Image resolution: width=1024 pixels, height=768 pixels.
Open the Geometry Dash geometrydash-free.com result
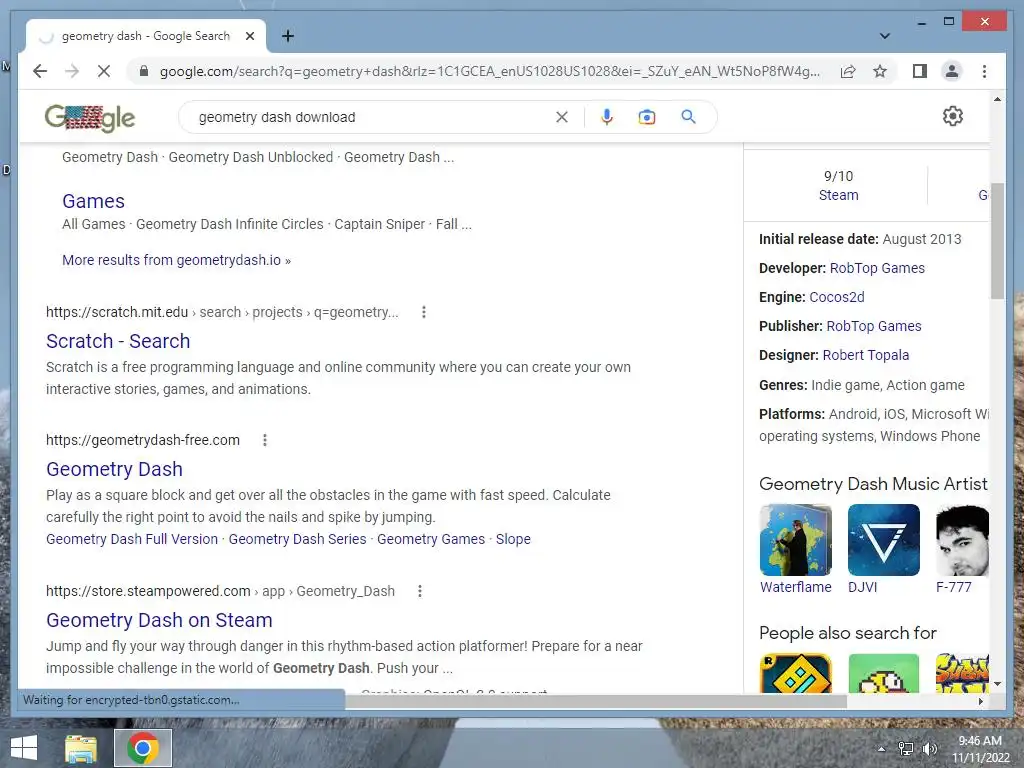point(114,469)
